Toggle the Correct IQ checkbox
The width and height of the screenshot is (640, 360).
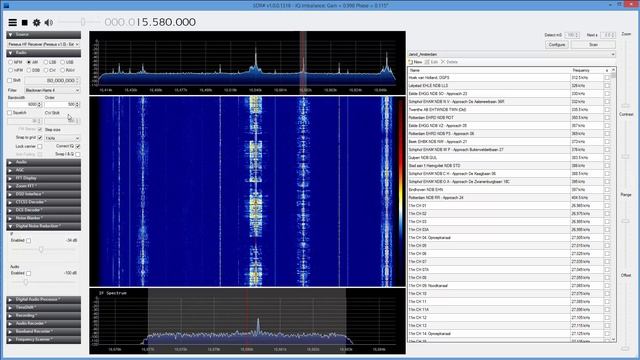(x=78, y=146)
